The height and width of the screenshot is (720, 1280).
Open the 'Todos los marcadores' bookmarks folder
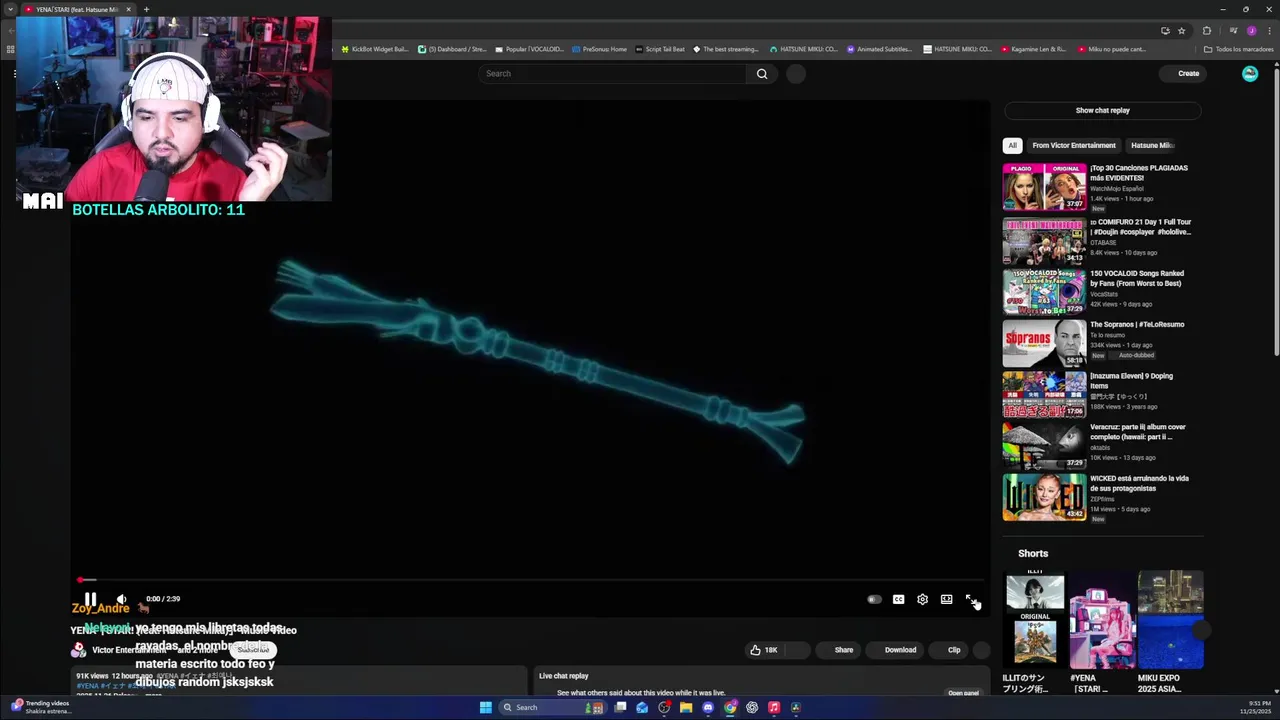click(x=1238, y=49)
